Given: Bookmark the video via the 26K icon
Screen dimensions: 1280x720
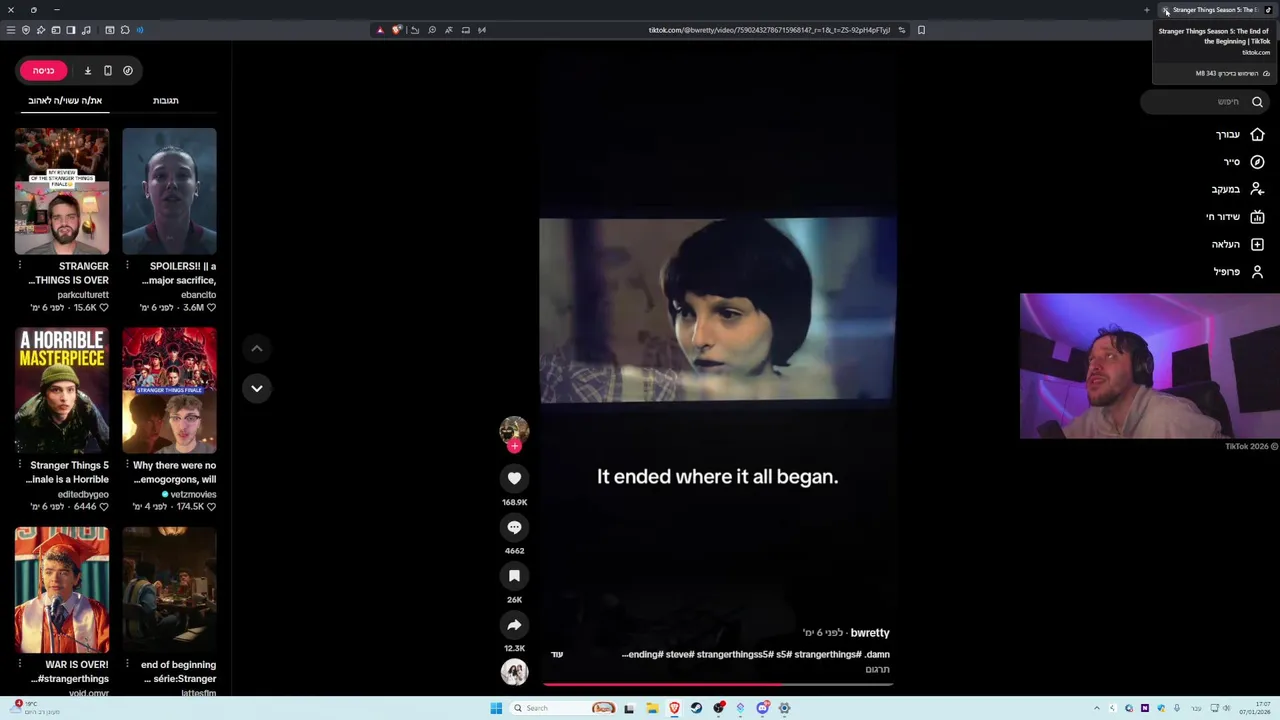Looking at the screenshot, I should pyautogui.click(x=514, y=576).
